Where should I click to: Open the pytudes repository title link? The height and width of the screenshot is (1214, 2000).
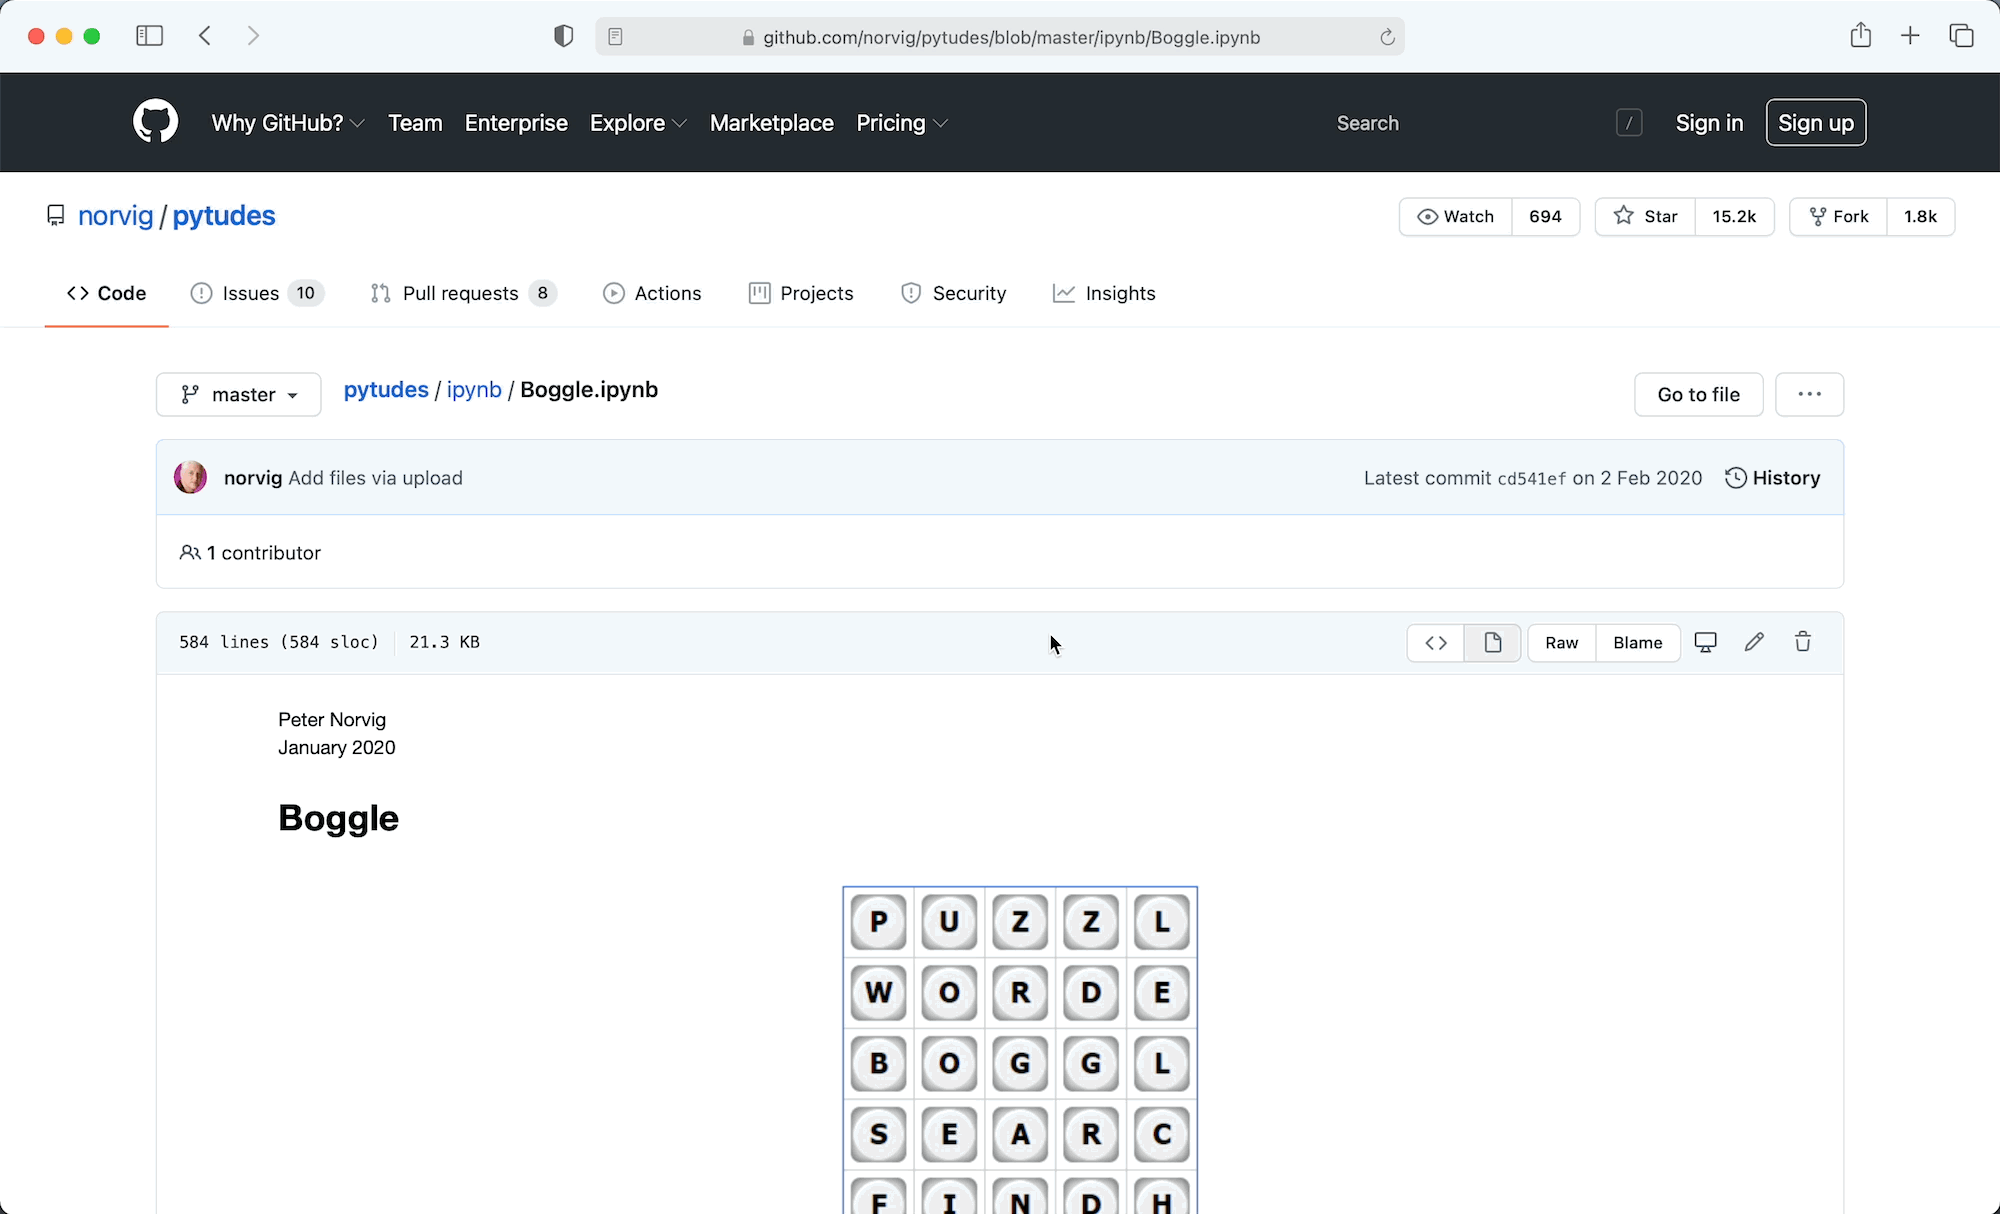click(x=224, y=216)
